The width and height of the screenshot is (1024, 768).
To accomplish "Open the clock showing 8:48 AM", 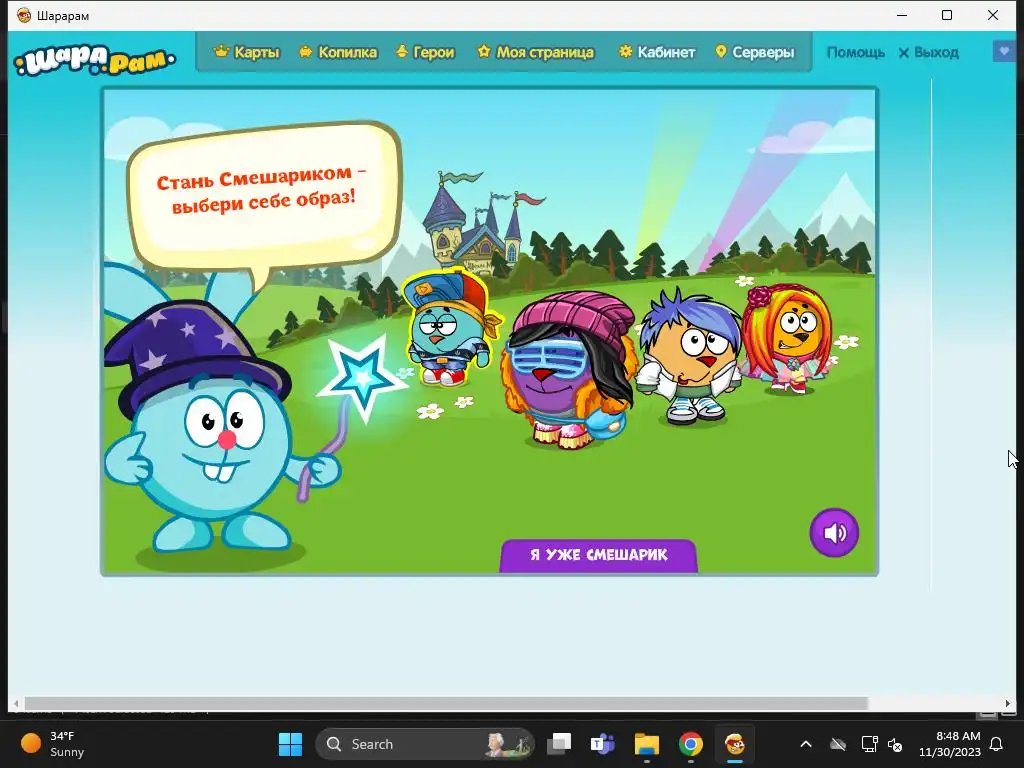I will (950, 744).
